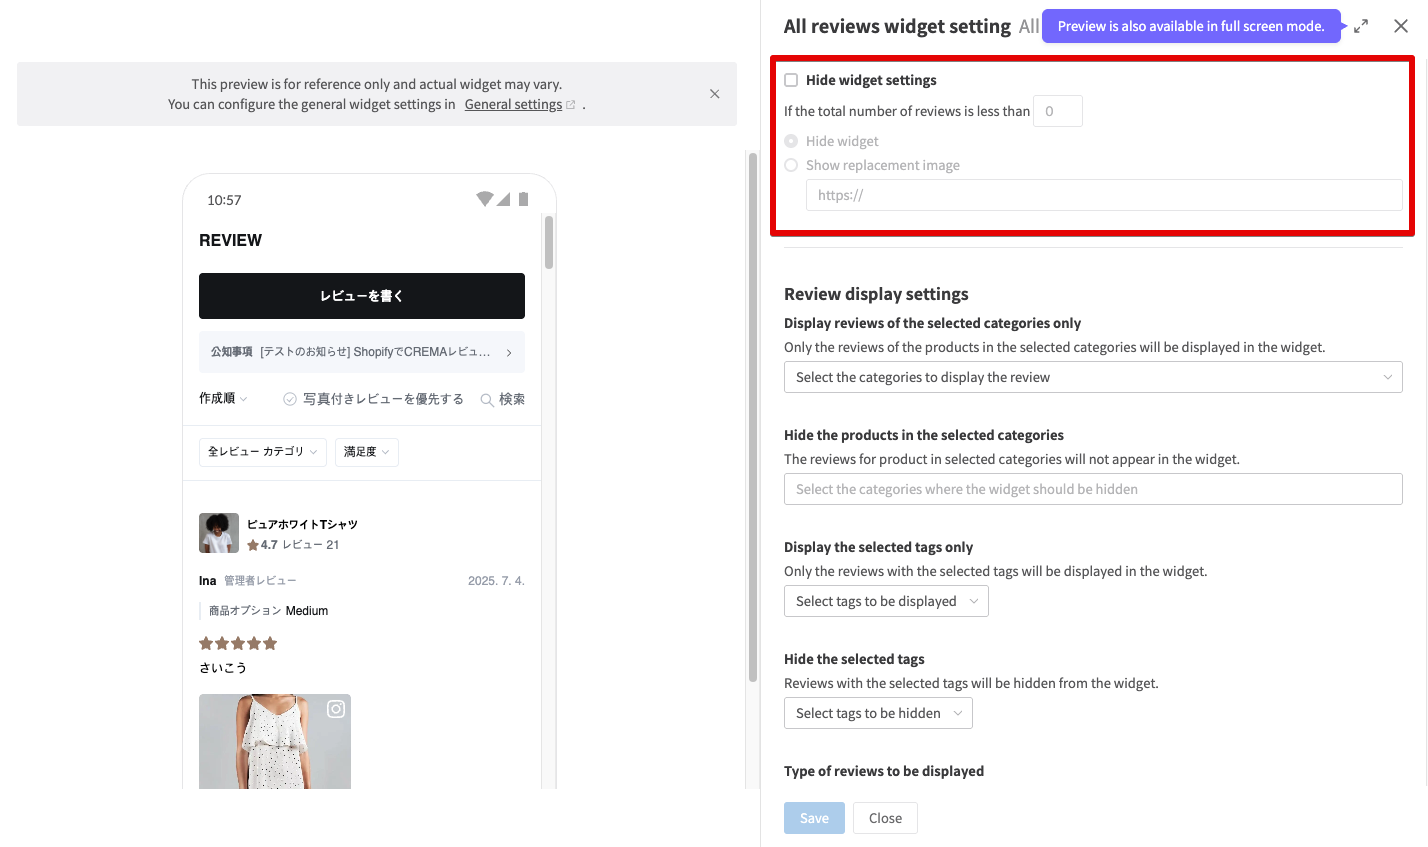Click the full screen expand icon
1428x847 pixels.
click(1361, 27)
